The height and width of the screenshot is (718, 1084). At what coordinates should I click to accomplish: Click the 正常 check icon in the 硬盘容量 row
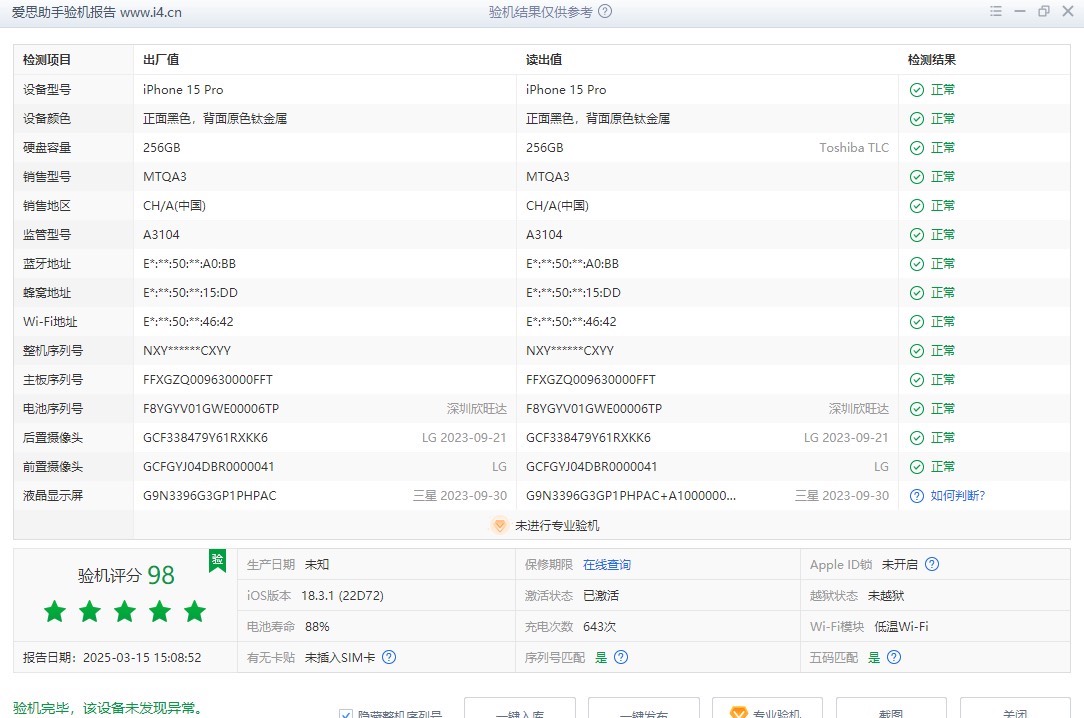click(917, 148)
